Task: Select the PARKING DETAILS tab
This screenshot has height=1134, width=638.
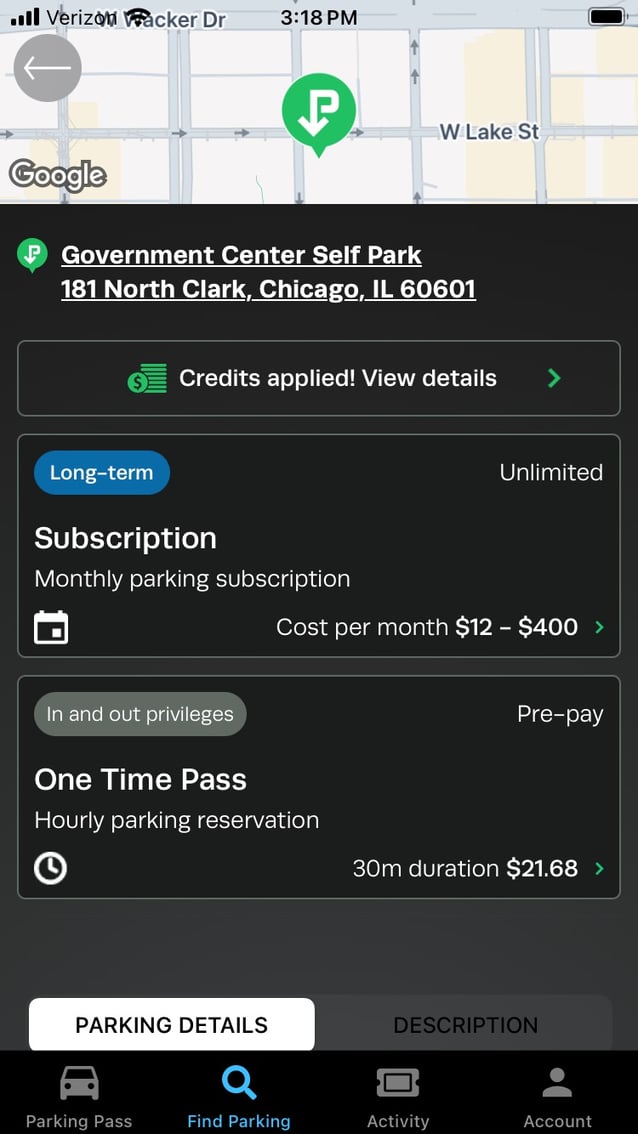Action: pos(171,1024)
